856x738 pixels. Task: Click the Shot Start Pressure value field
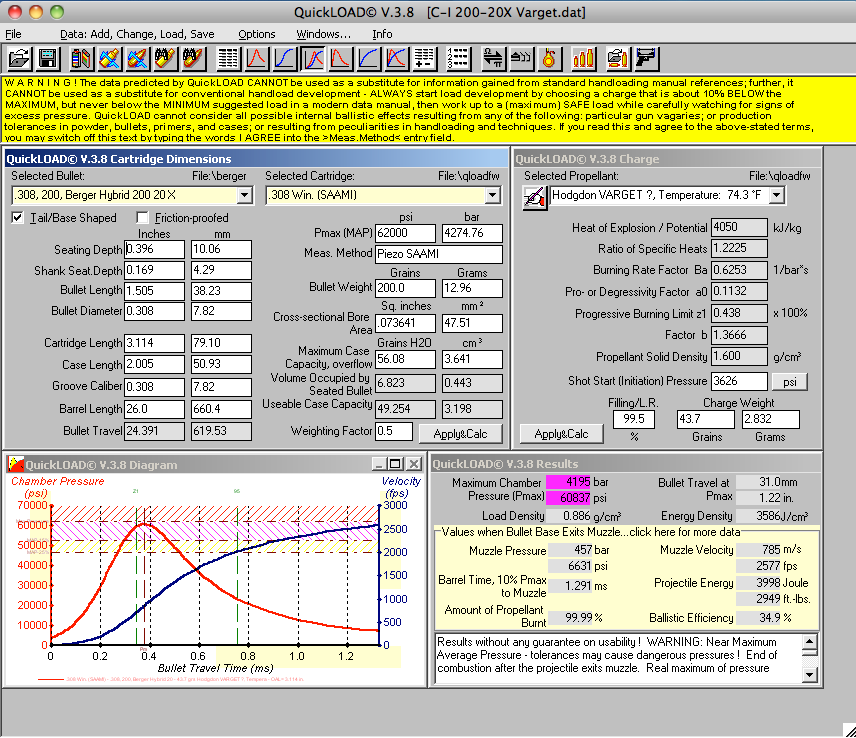[739, 381]
